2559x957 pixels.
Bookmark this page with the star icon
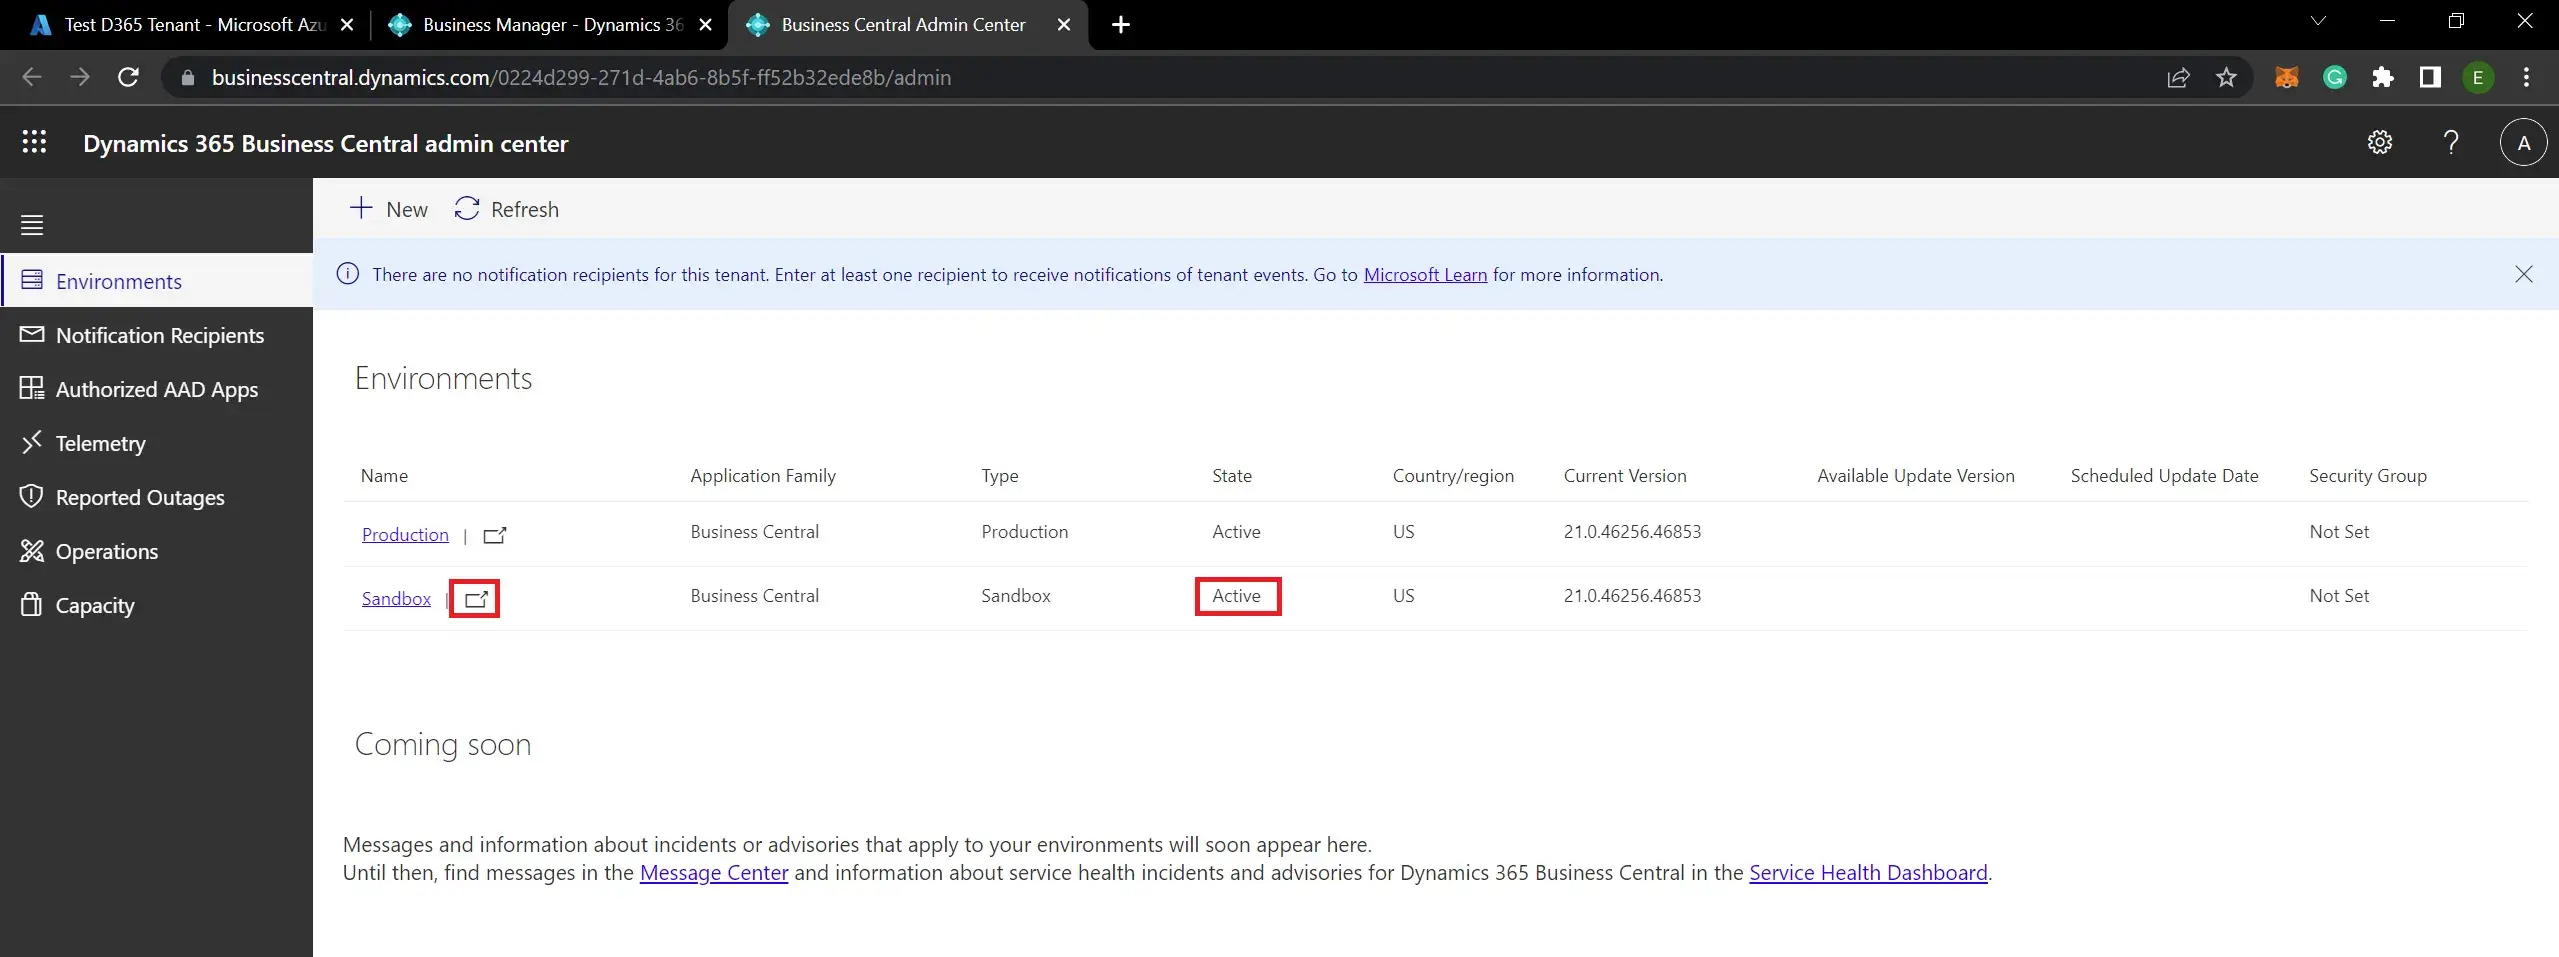tap(2226, 77)
